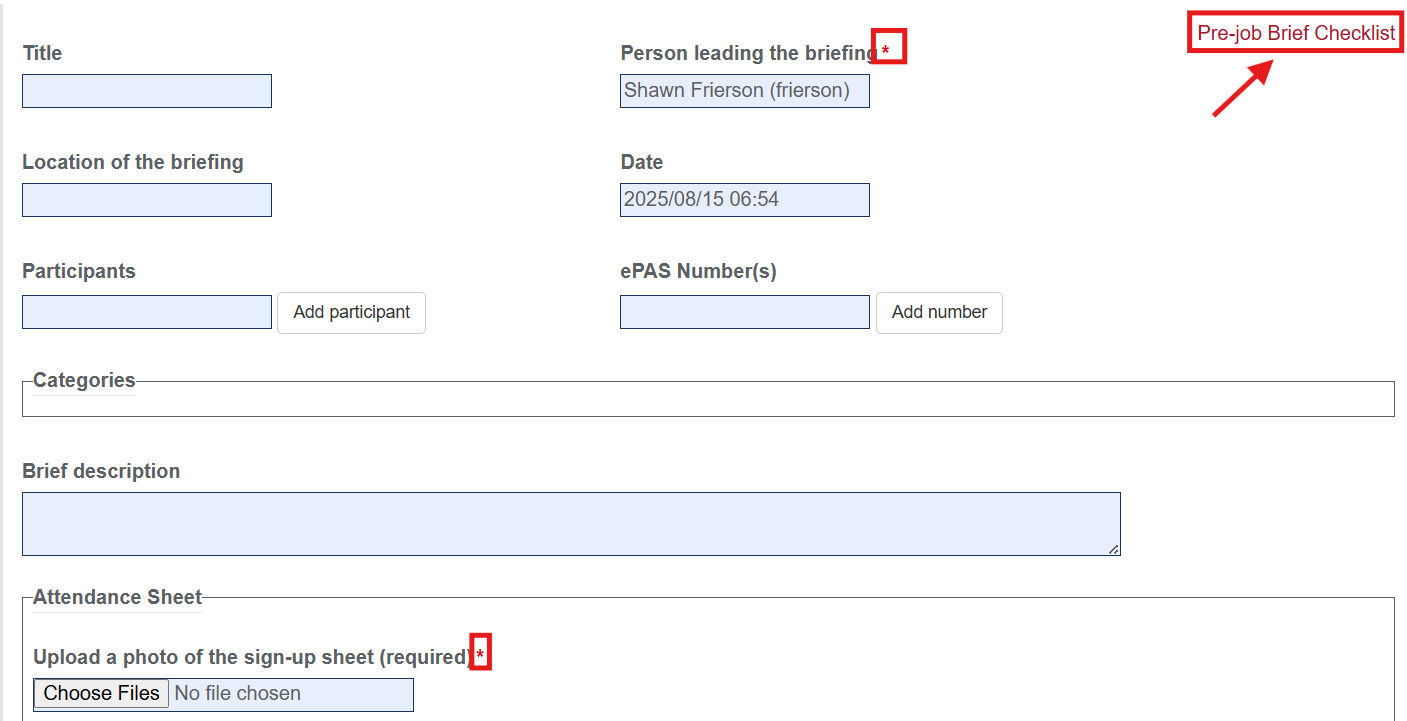Click the red asterisk after sign-up sheet label
The width and height of the screenshot is (1407, 721).
click(480, 655)
